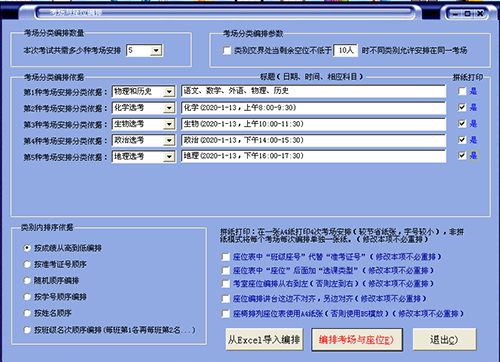Edit the 化学 exam title field
500x362 pixels.
(x=313, y=108)
